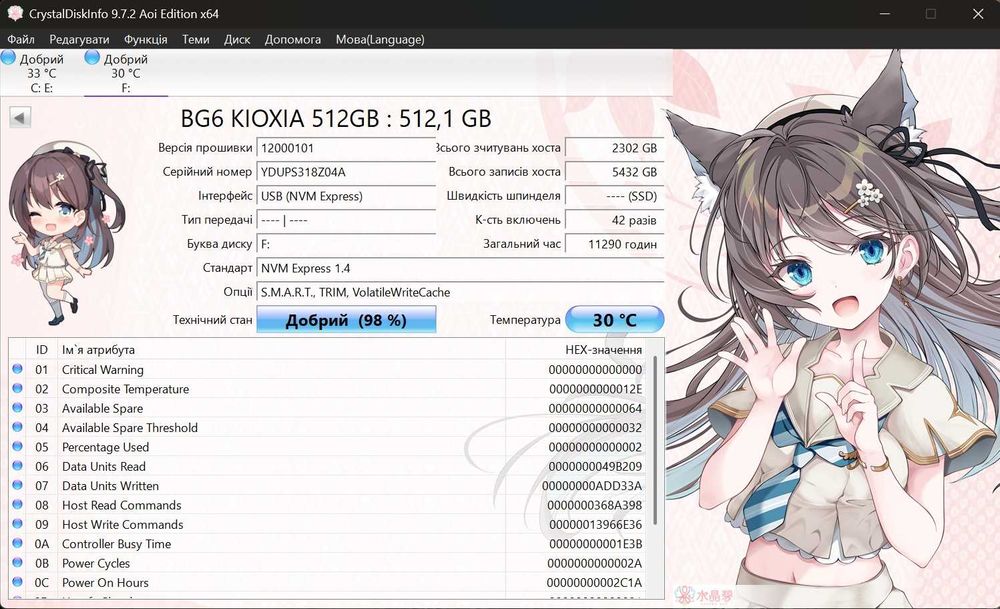Image resolution: width=1000 pixels, height=609 pixels.
Task: Click status dot of Controller Busy Time row
Action: [17, 543]
